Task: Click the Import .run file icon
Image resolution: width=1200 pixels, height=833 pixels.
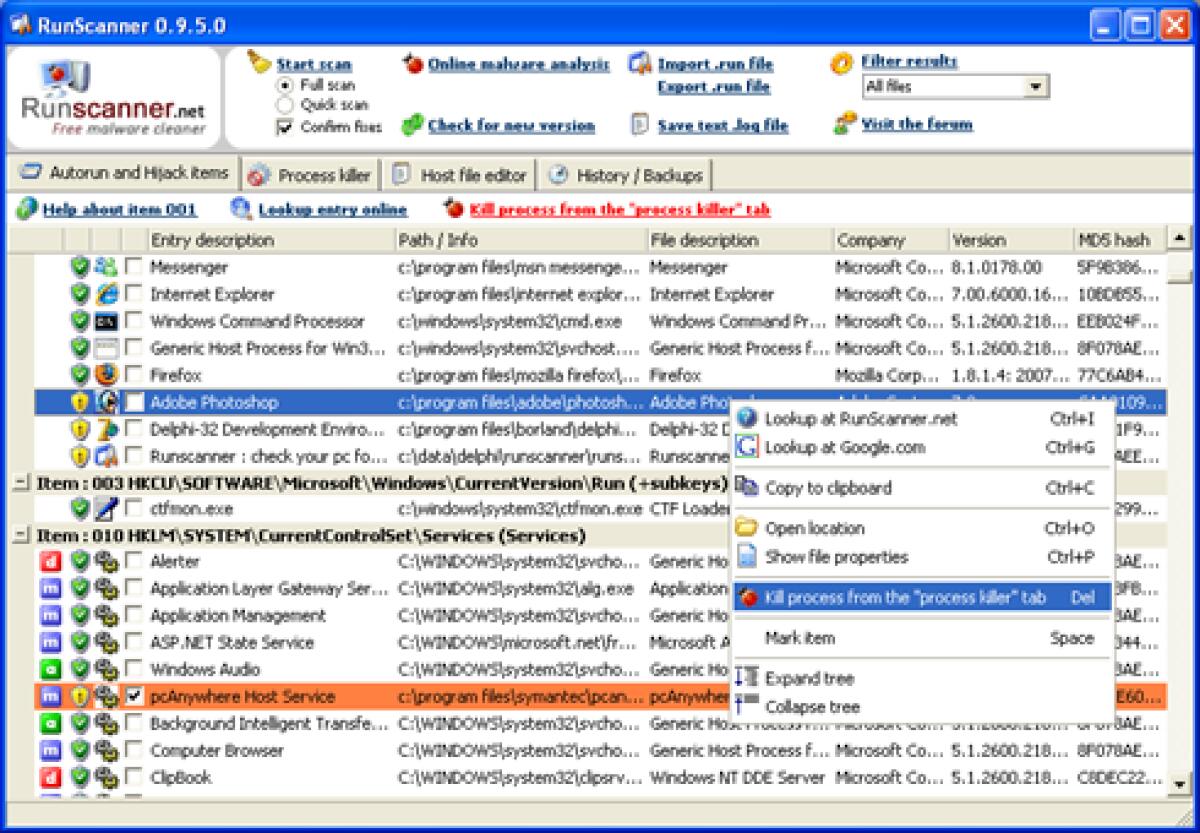Action: [x=640, y=64]
